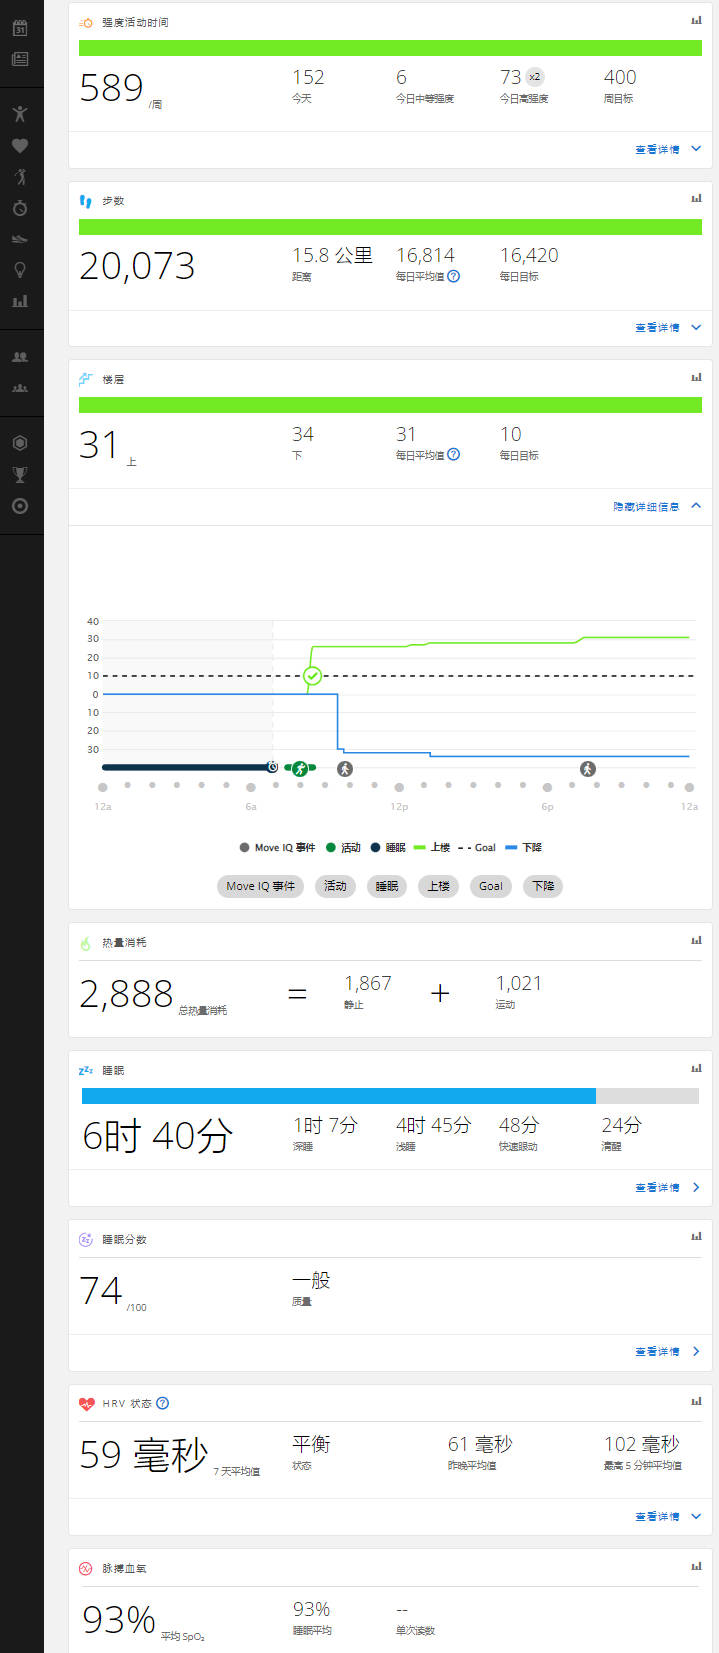Open chart icon on the 步数 card
Image resolution: width=719 pixels, height=1653 pixels.
click(696, 199)
